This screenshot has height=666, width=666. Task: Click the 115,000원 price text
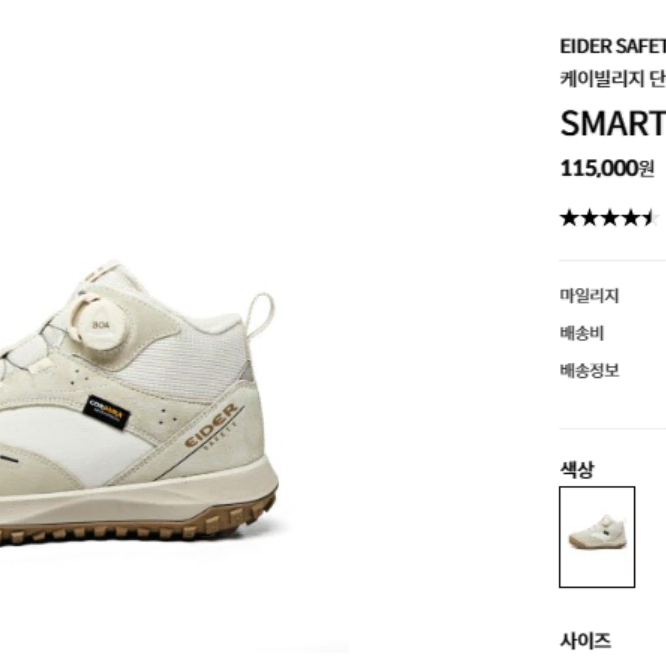(607, 169)
